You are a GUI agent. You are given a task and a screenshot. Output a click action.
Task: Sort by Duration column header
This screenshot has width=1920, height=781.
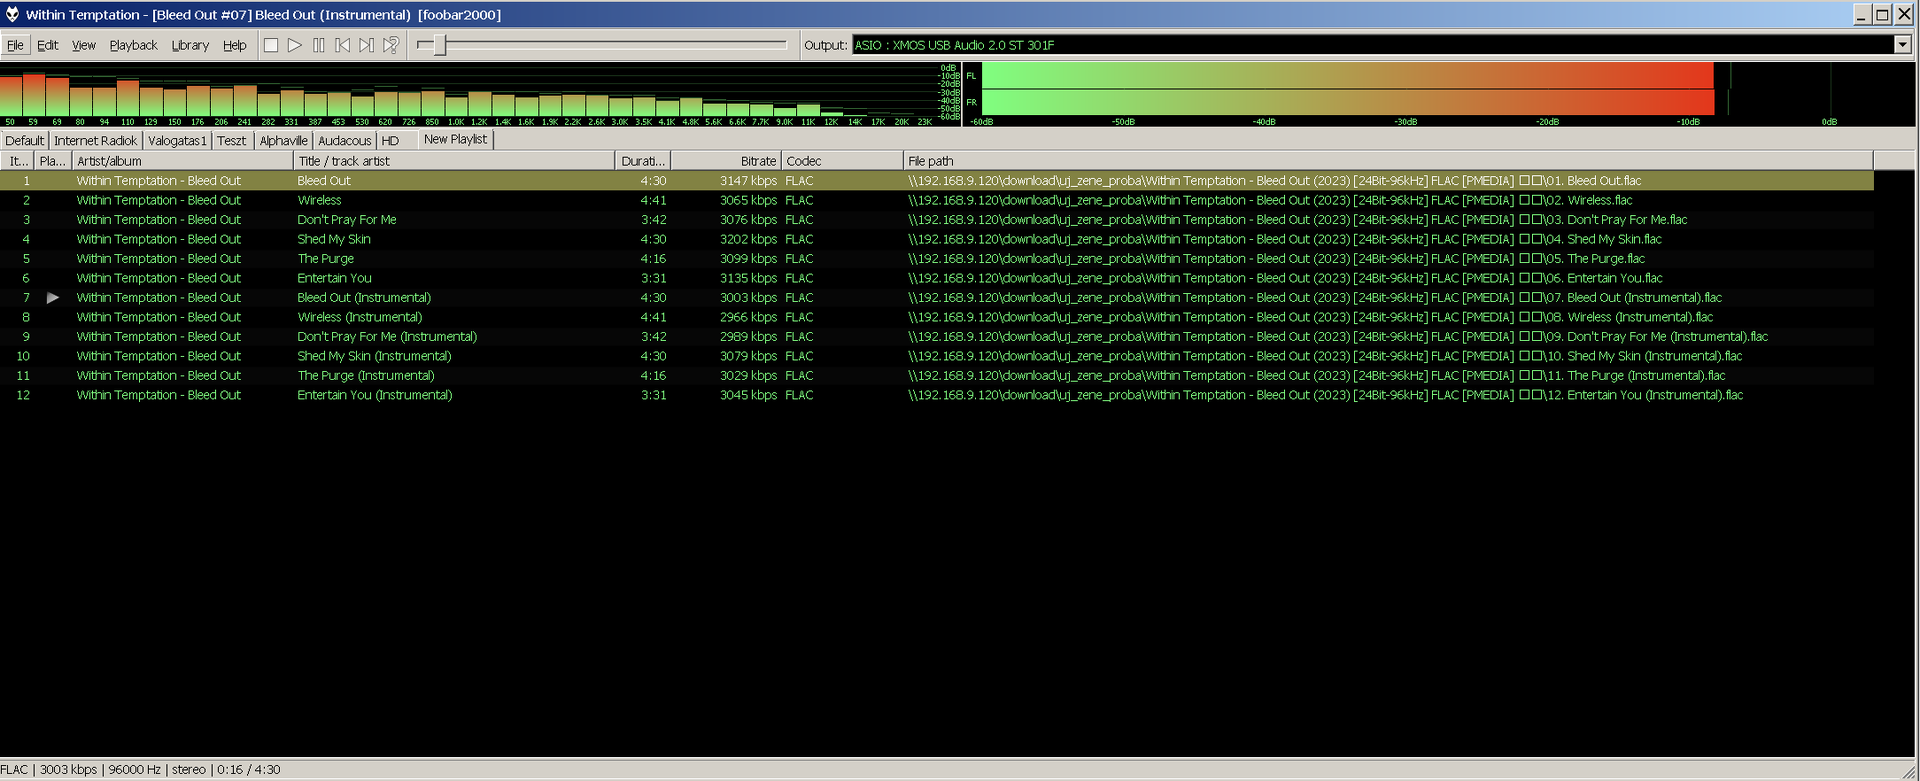(x=643, y=161)
